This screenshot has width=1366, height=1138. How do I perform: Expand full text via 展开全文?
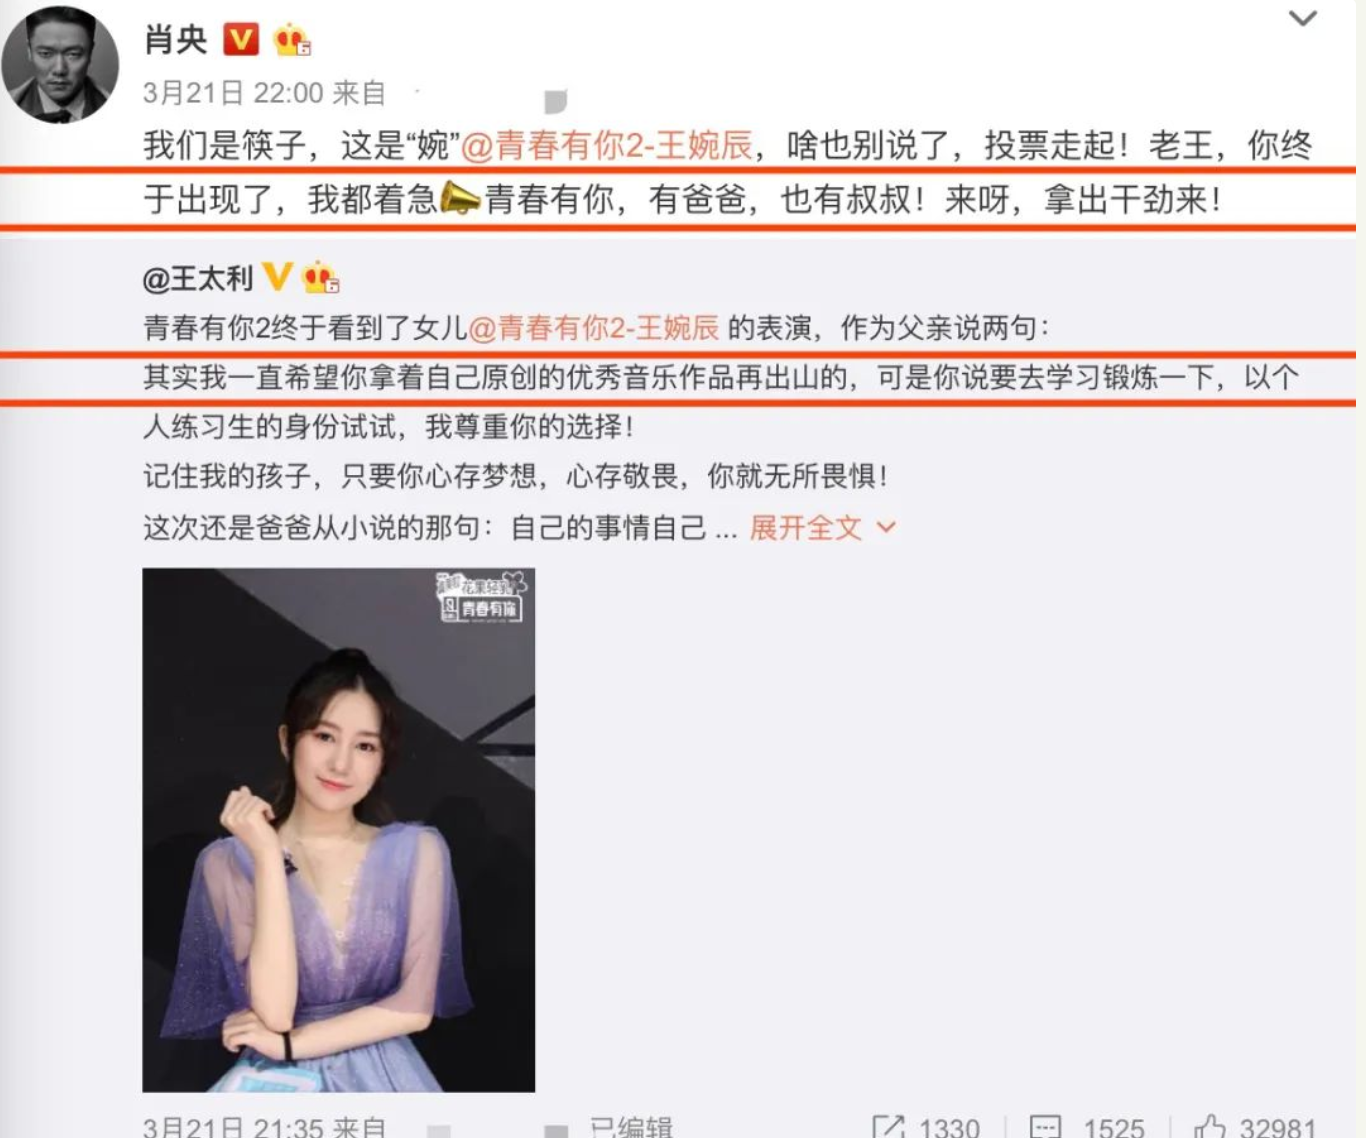click(x=806, y=527)
